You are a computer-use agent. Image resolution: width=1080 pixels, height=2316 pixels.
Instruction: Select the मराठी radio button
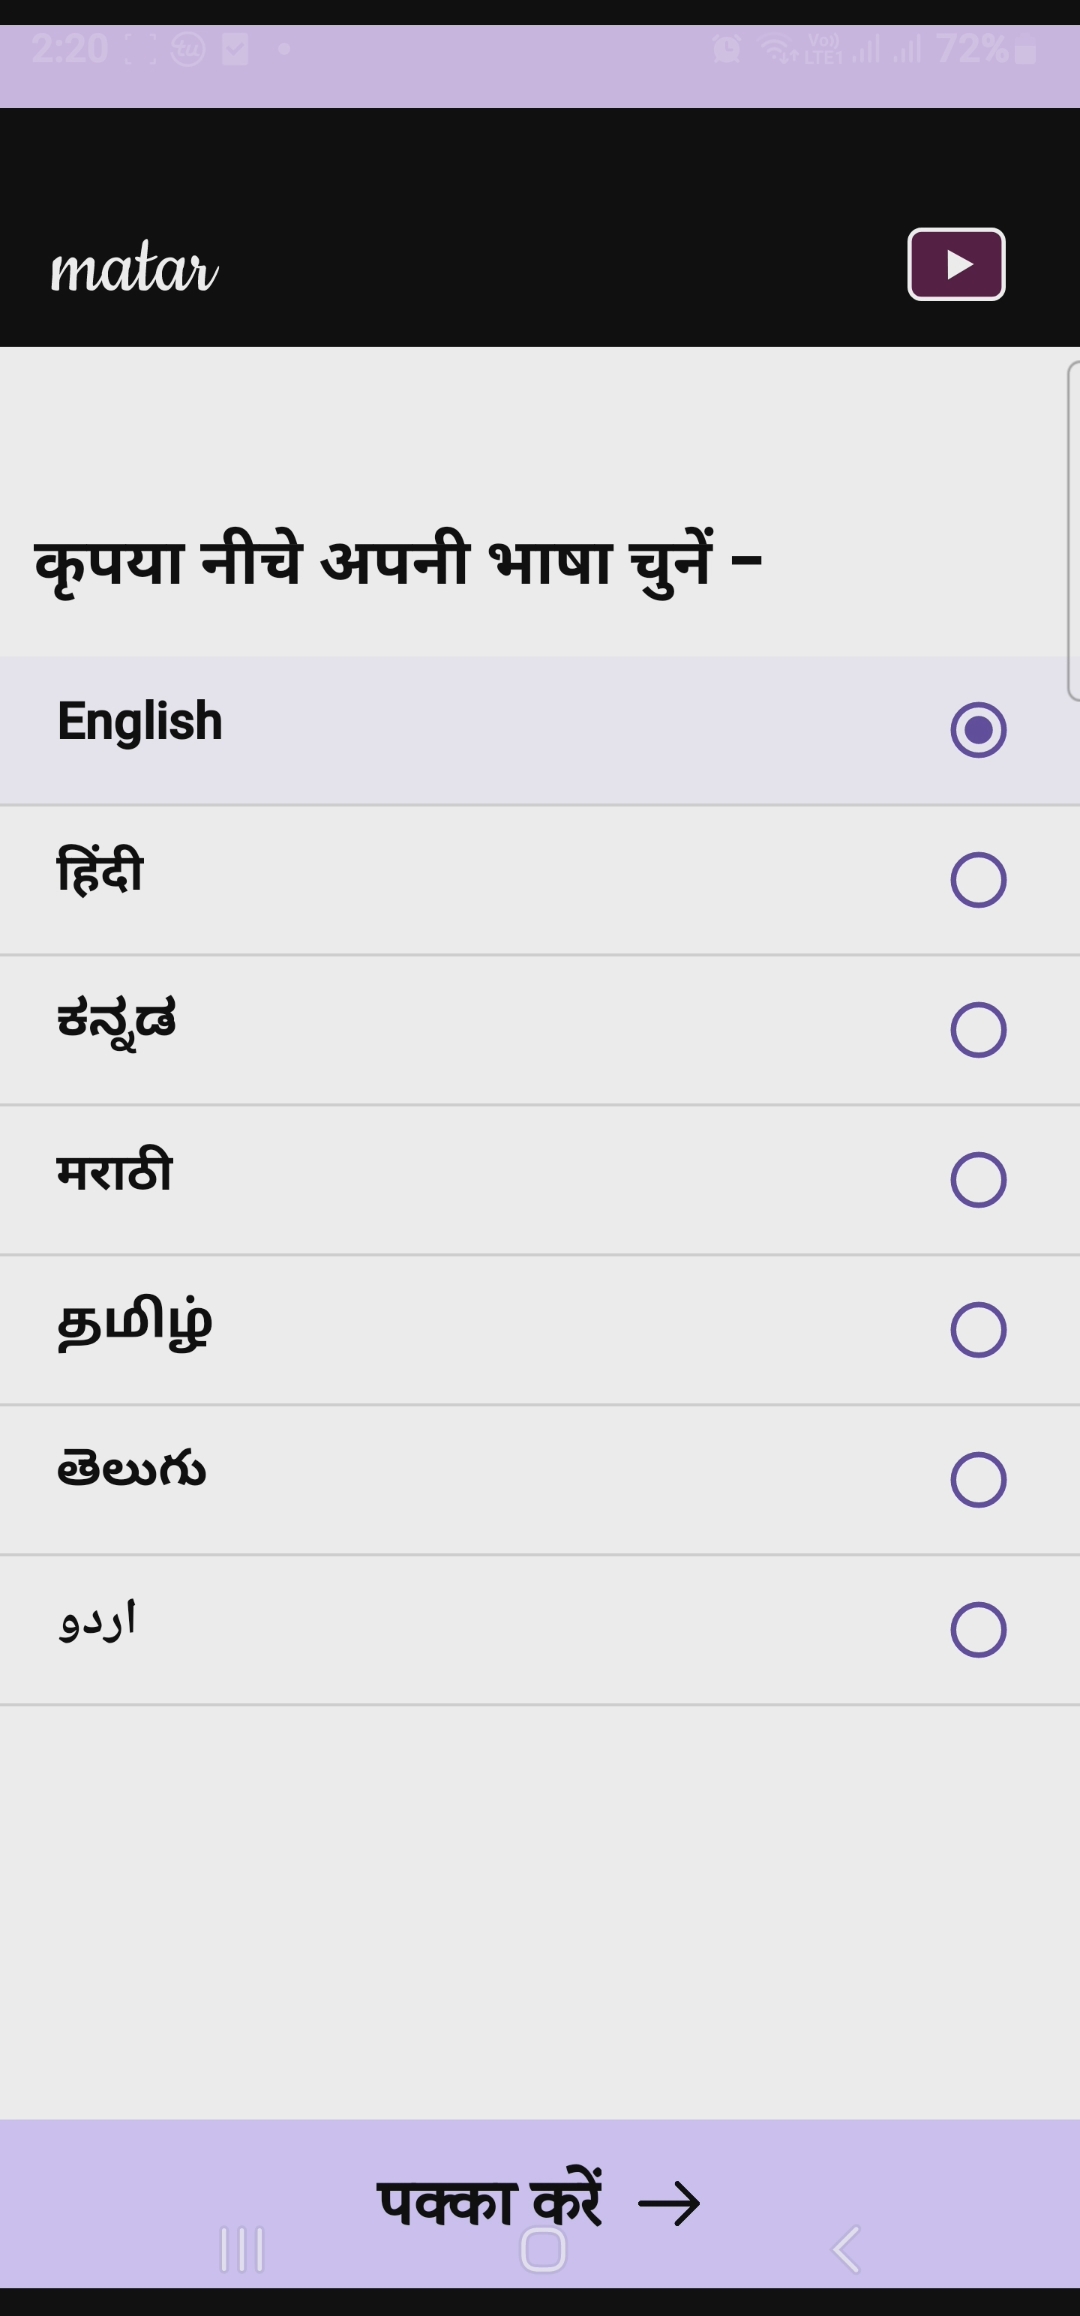point(978,1180)
